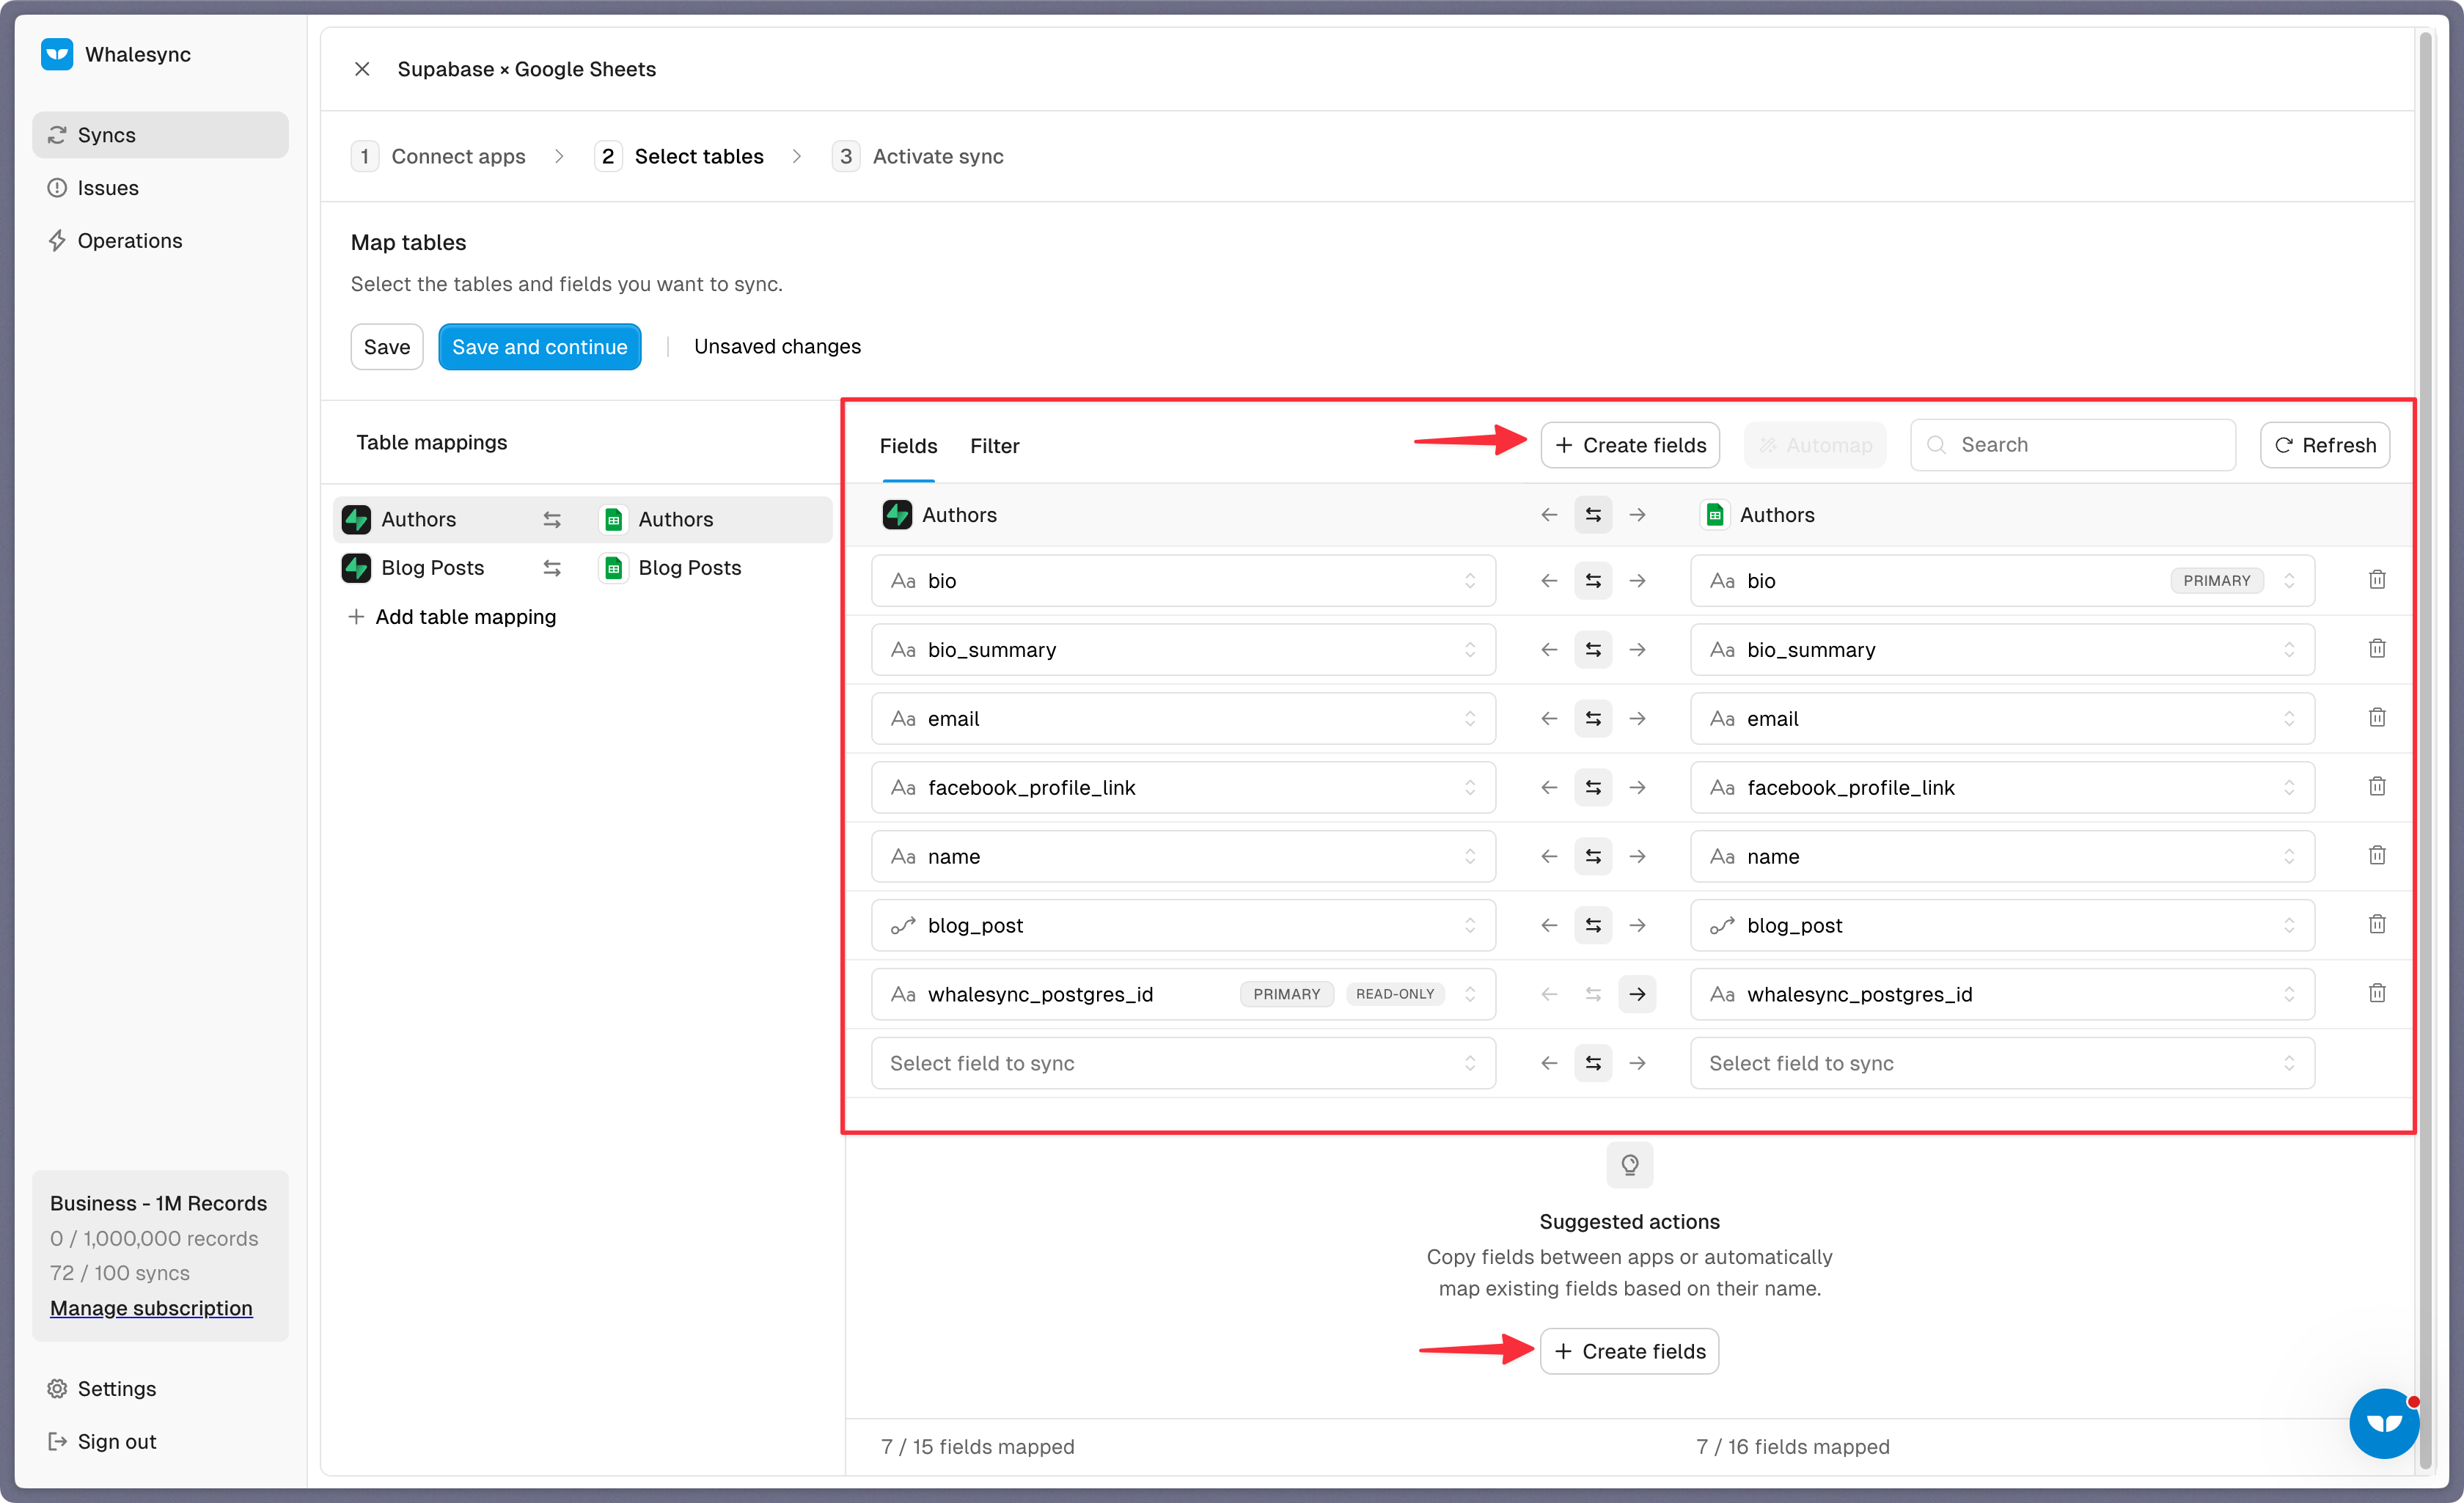Click Create fields under Suggested actions
Image resolution: width=2464 pixels, height=1503 pixels.
point(1629,1352)
